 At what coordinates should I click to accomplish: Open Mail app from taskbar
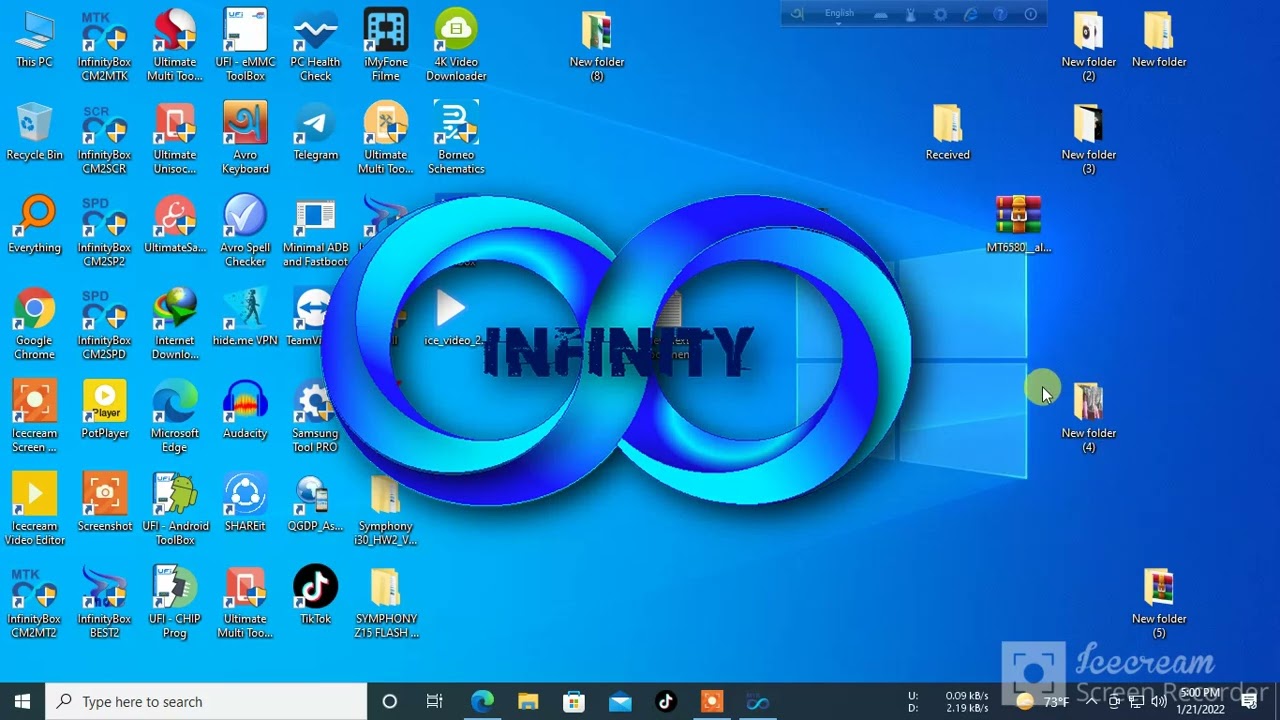coord(620,702)
